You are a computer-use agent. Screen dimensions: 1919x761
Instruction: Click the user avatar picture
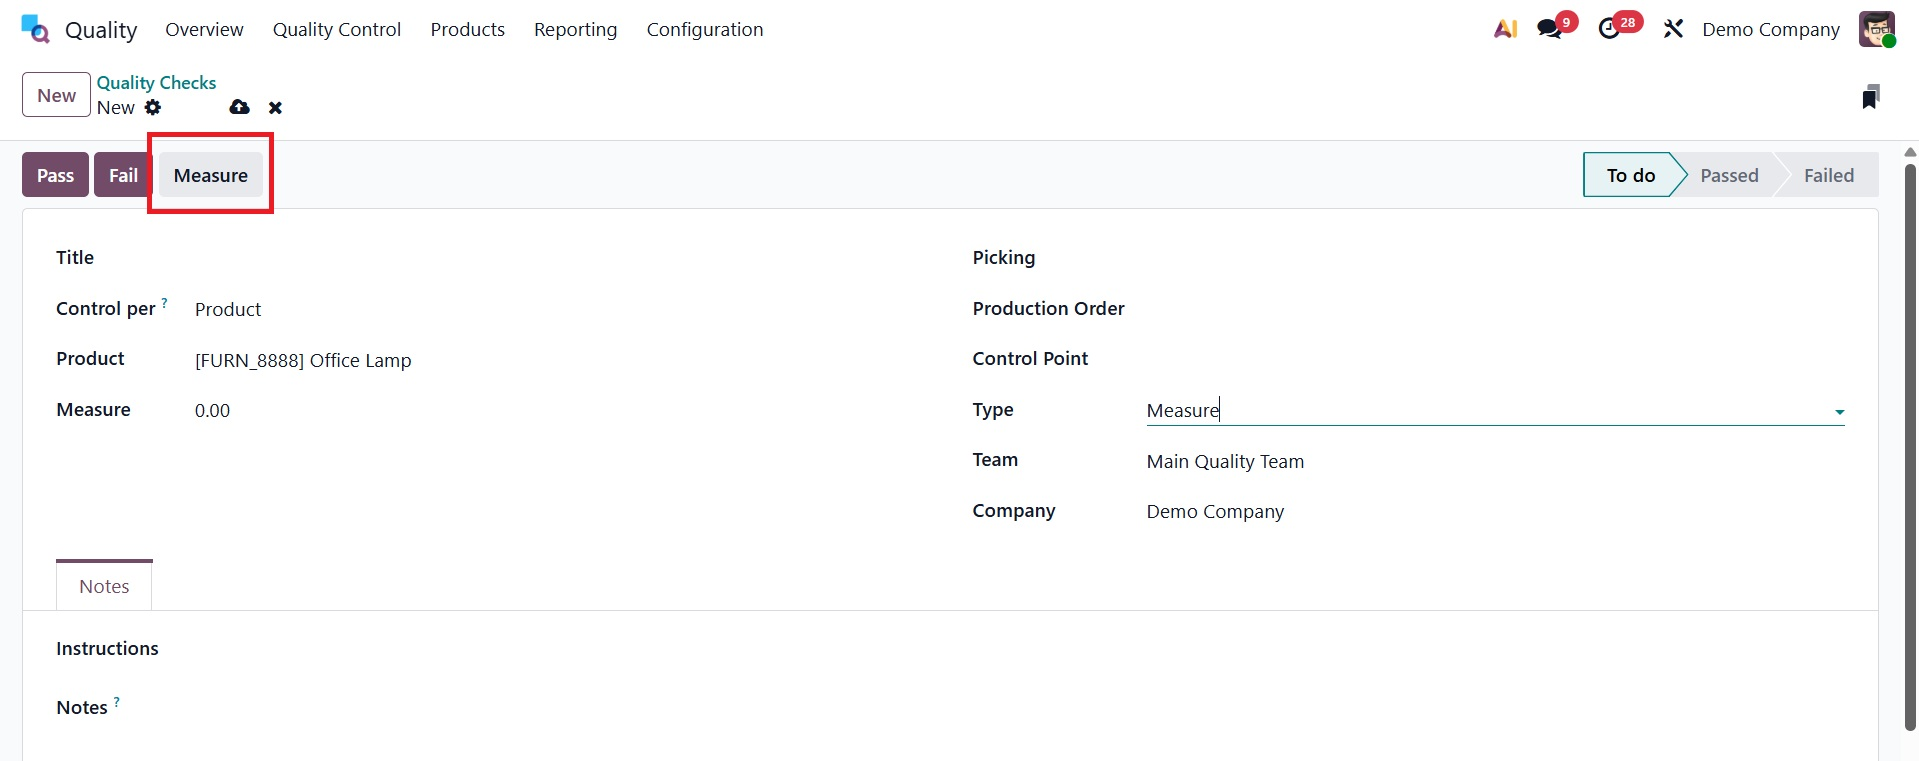[1876, 29]
